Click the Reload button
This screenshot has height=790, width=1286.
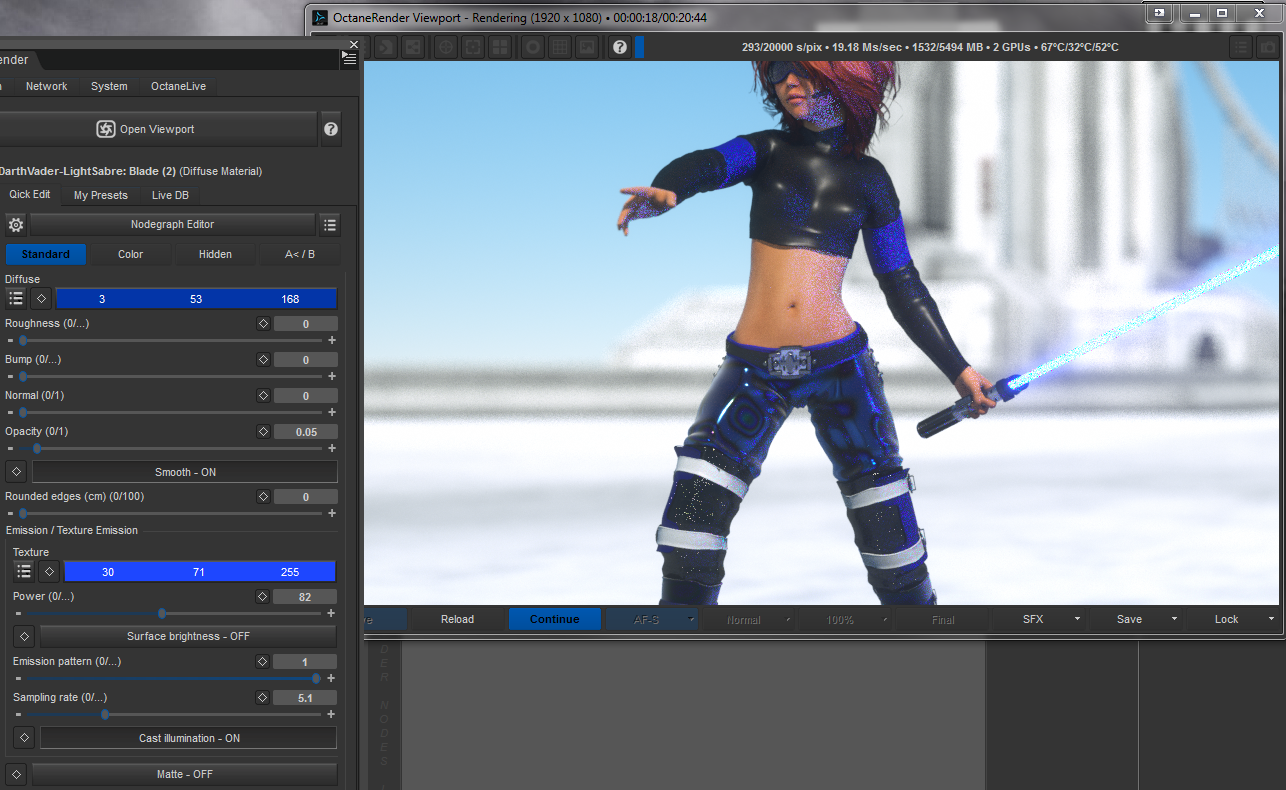tap(458, 620)
